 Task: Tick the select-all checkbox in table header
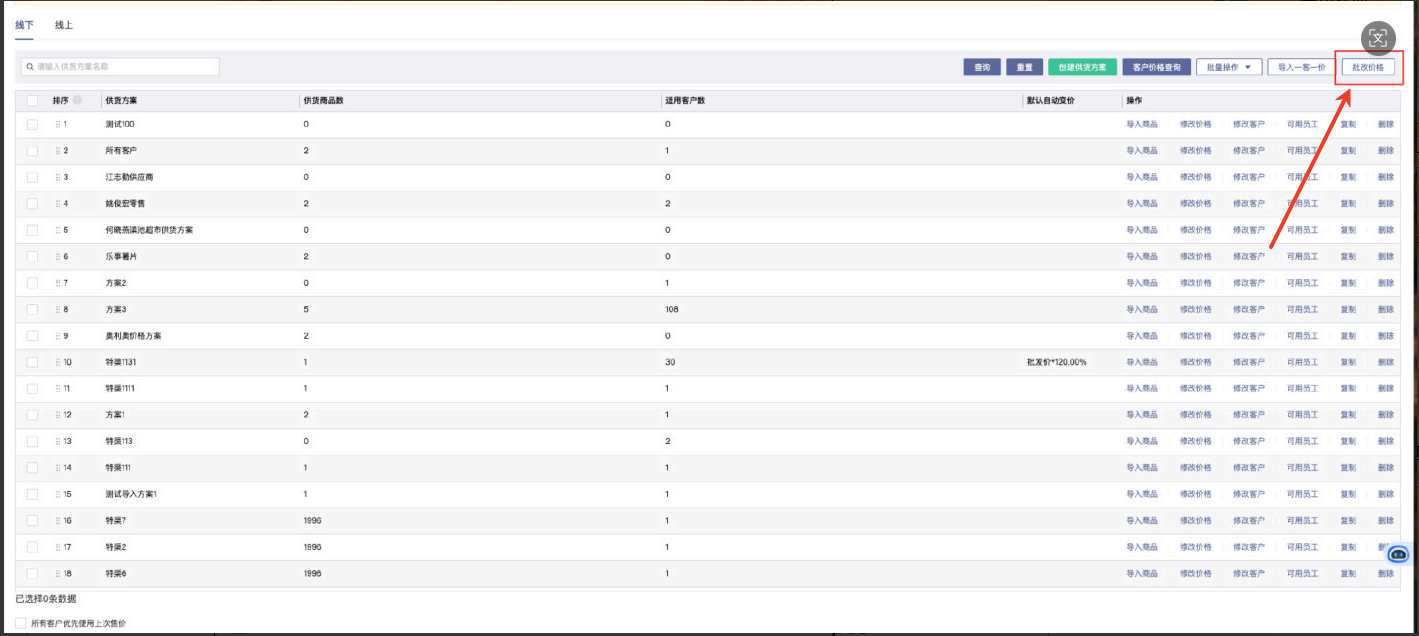pyautogui.click(x=32, y=100)
